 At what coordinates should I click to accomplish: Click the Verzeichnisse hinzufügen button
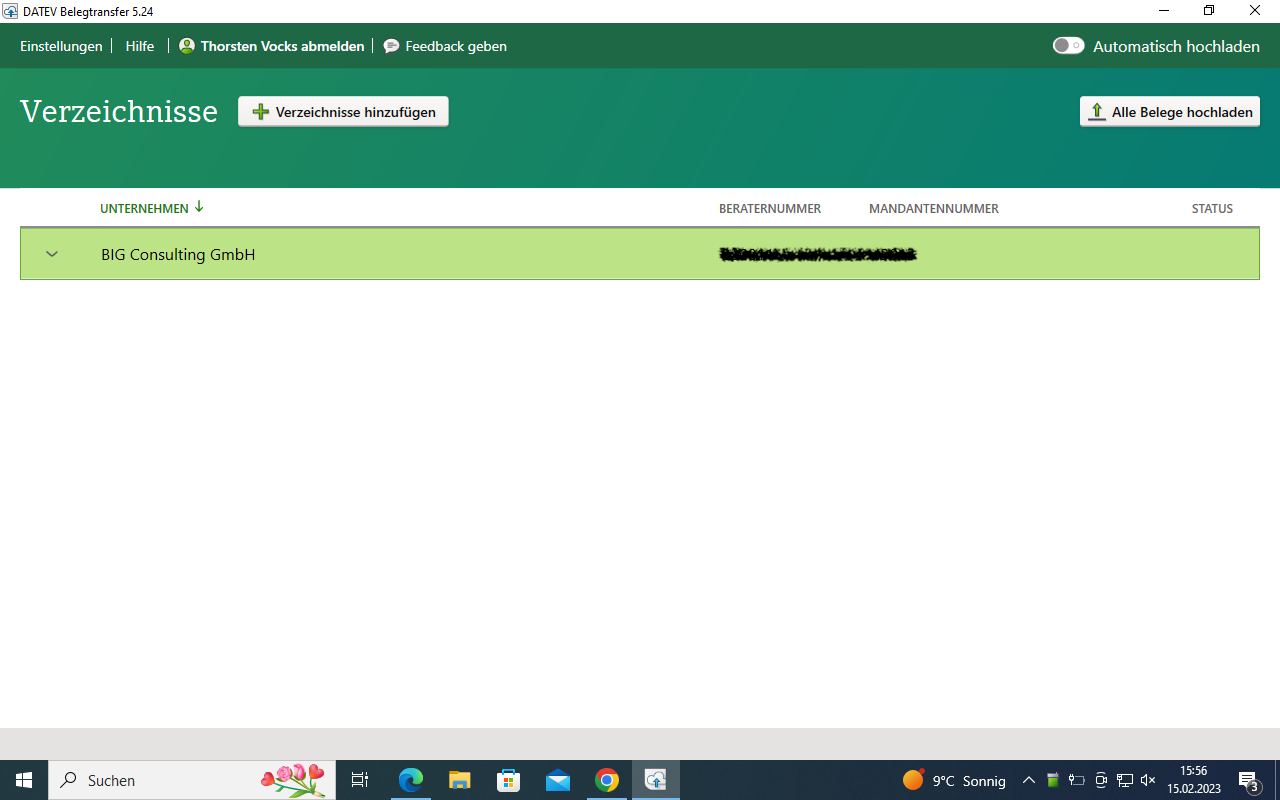[343, 112]
